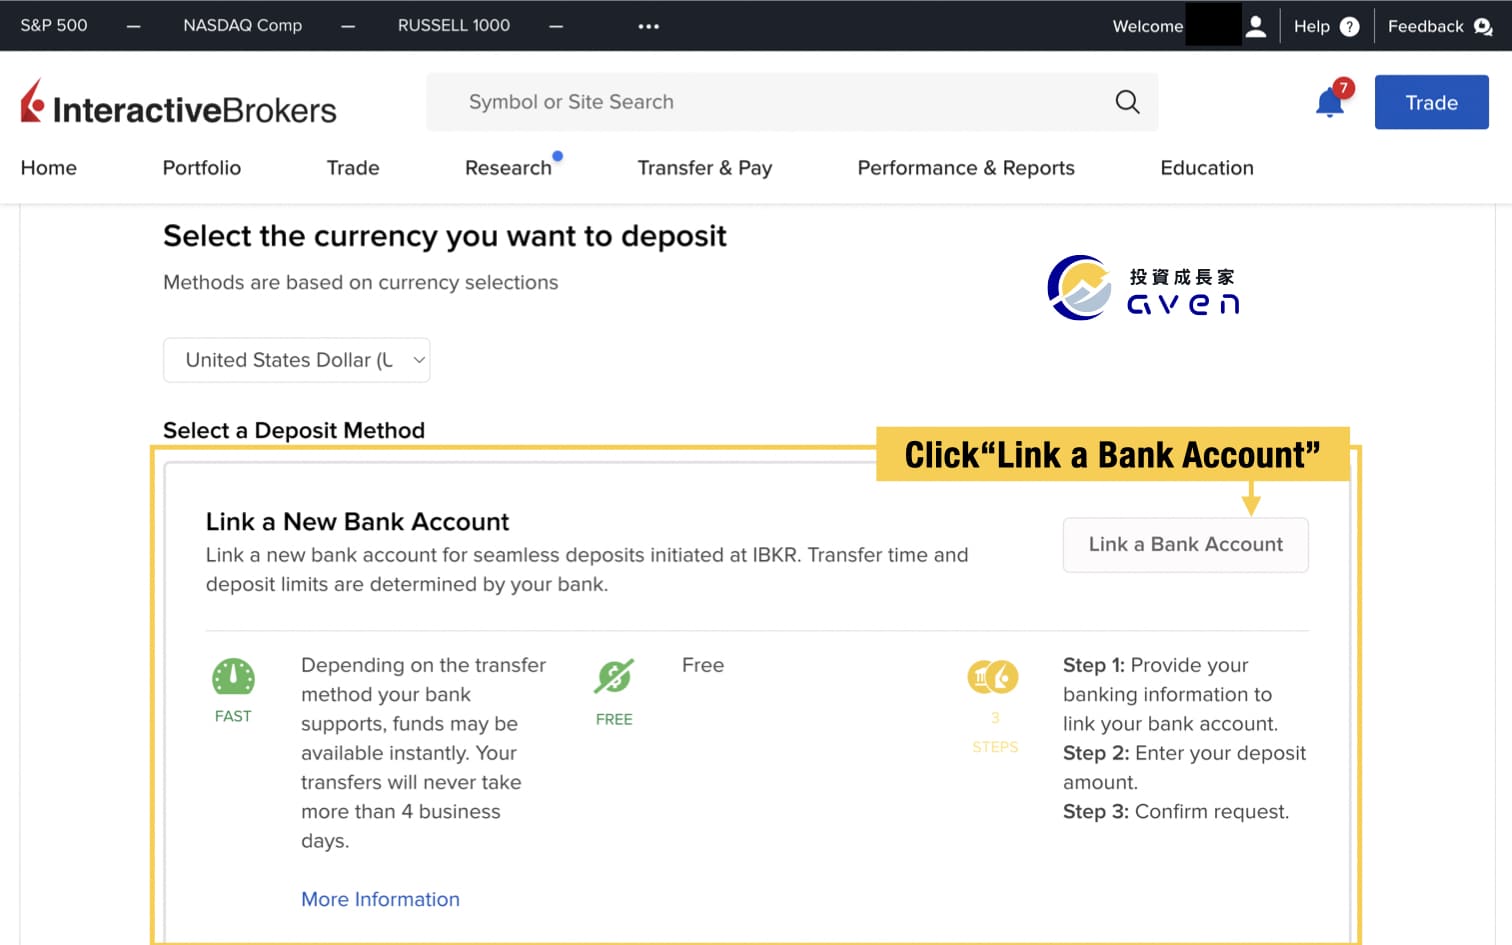Click the "Link a New Bank Account" heading
Screen dimensions: 1512x945
tap(357, 522)
